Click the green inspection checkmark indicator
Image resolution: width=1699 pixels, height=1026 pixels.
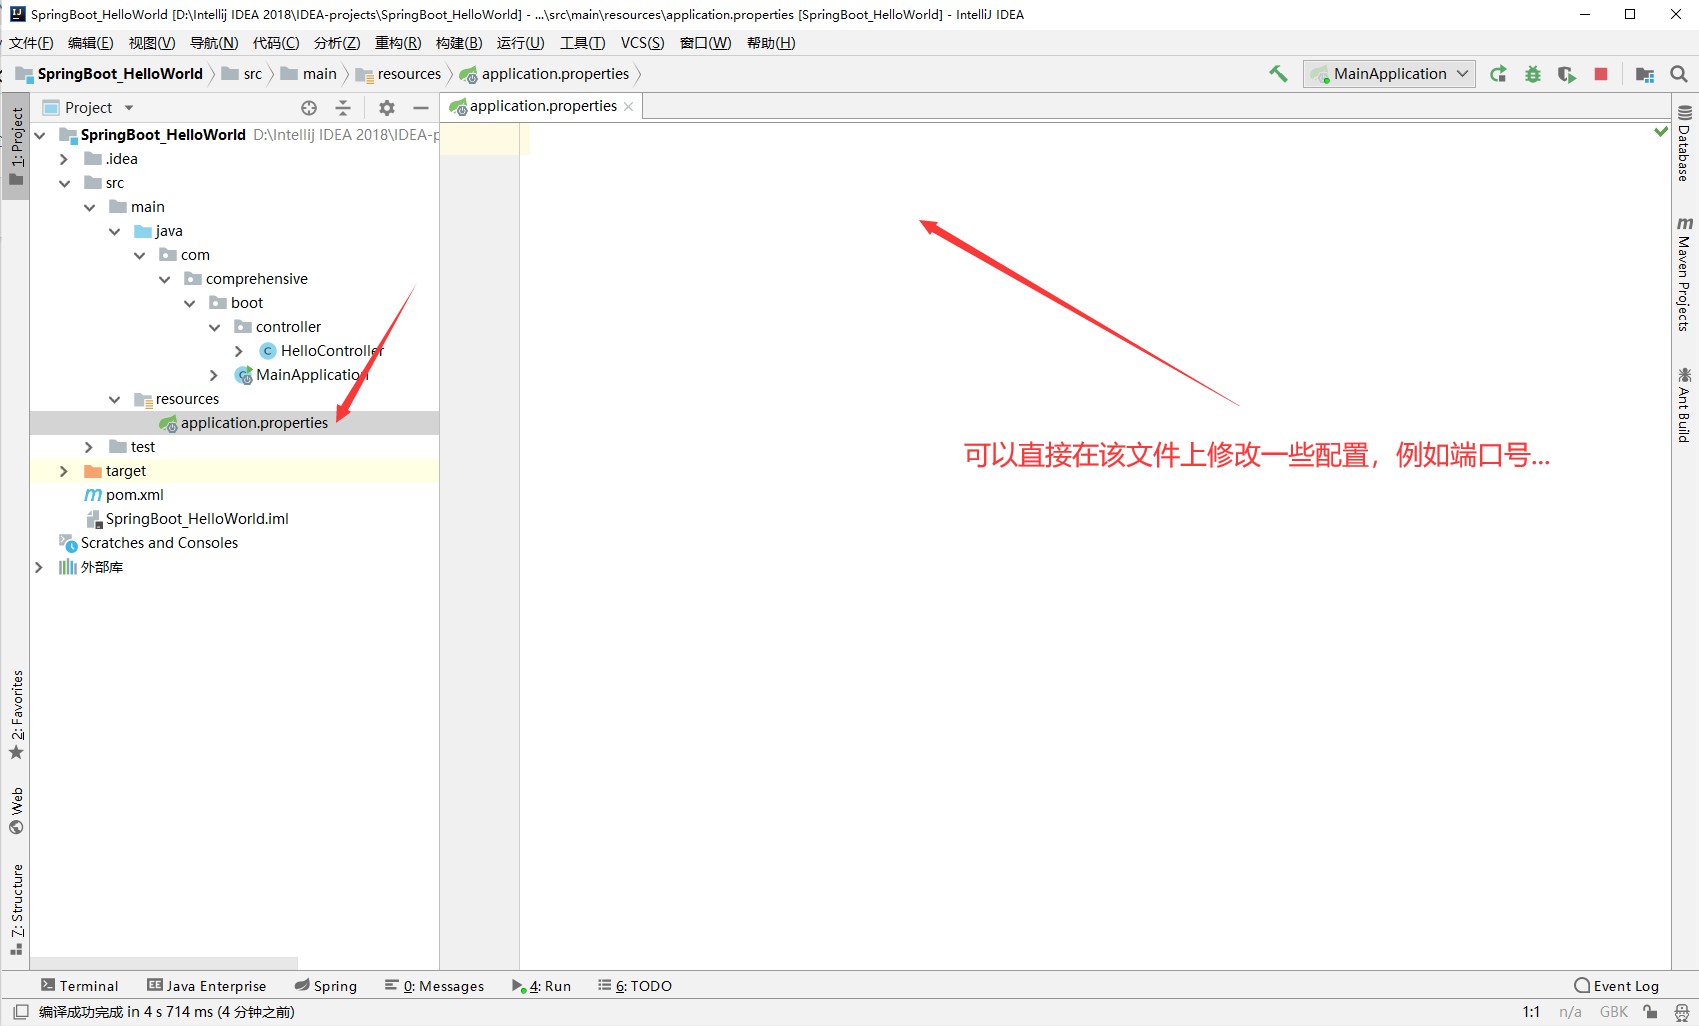tap(1661, 131)
